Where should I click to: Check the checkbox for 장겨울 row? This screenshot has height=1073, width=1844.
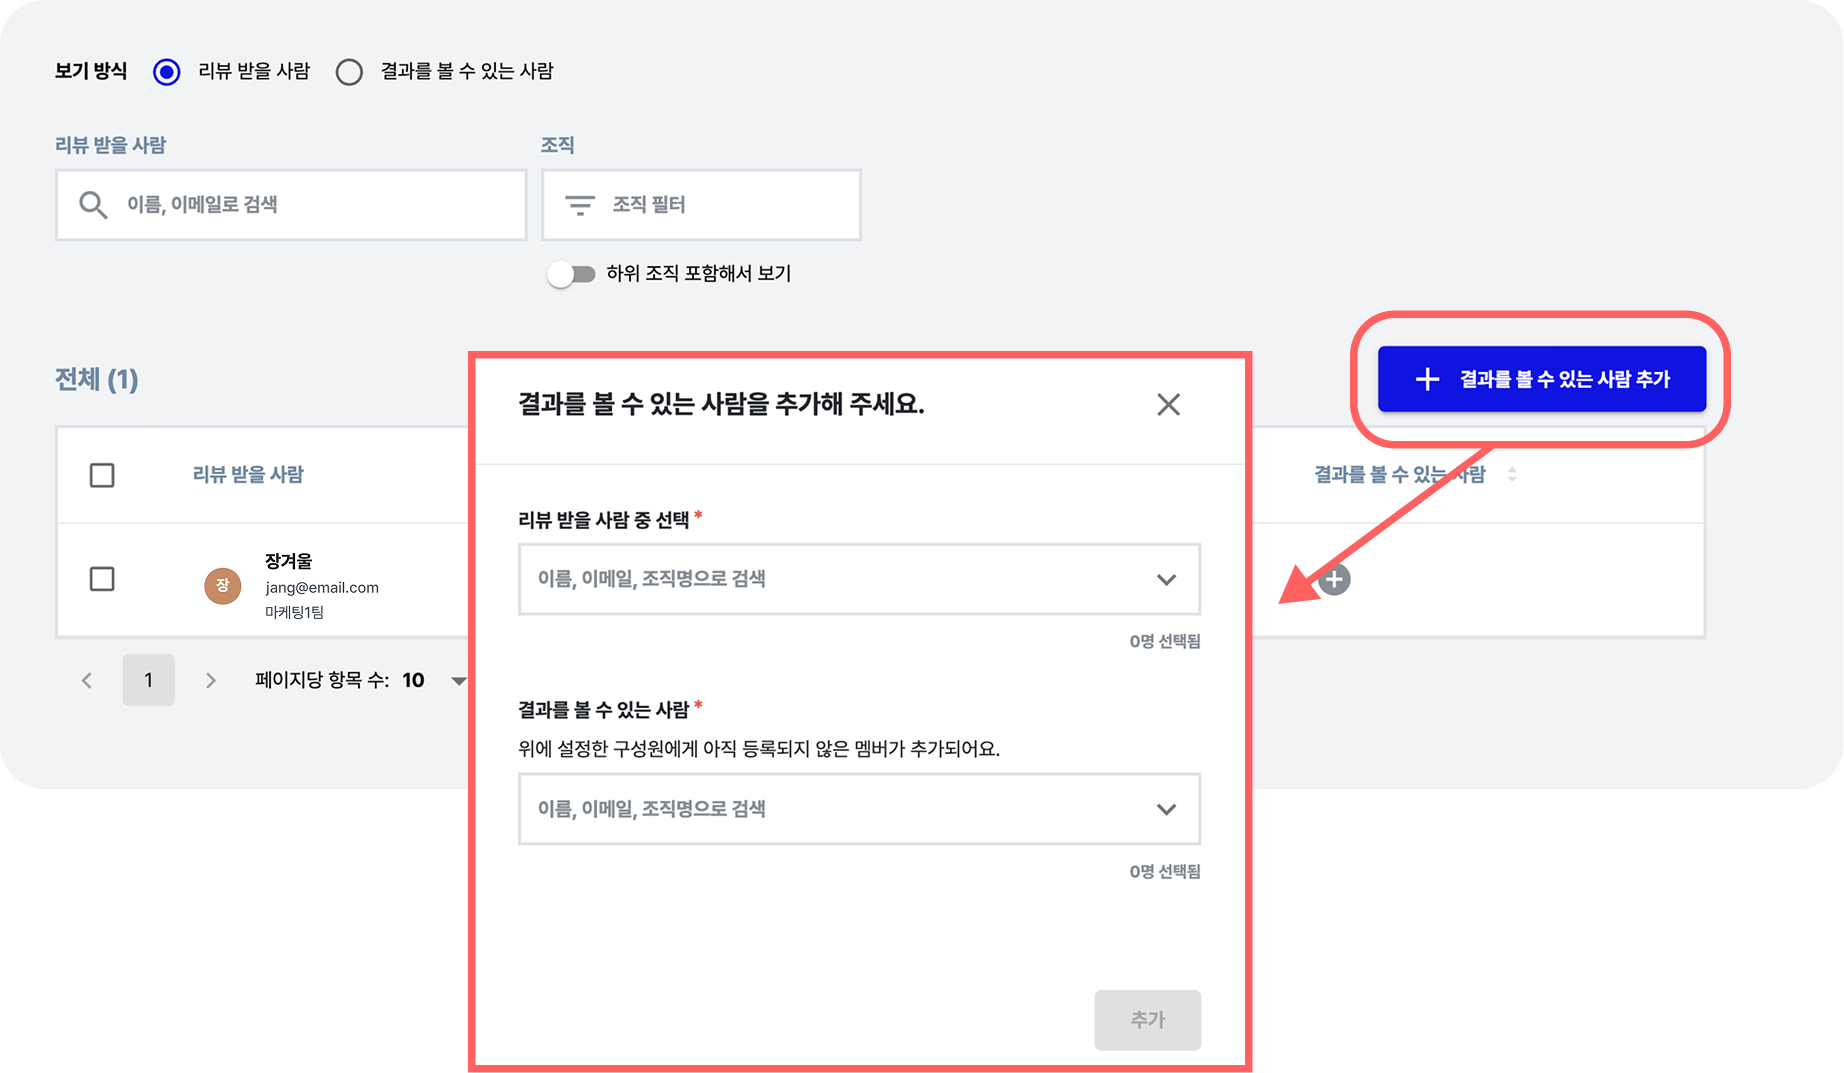coord(102,579)
